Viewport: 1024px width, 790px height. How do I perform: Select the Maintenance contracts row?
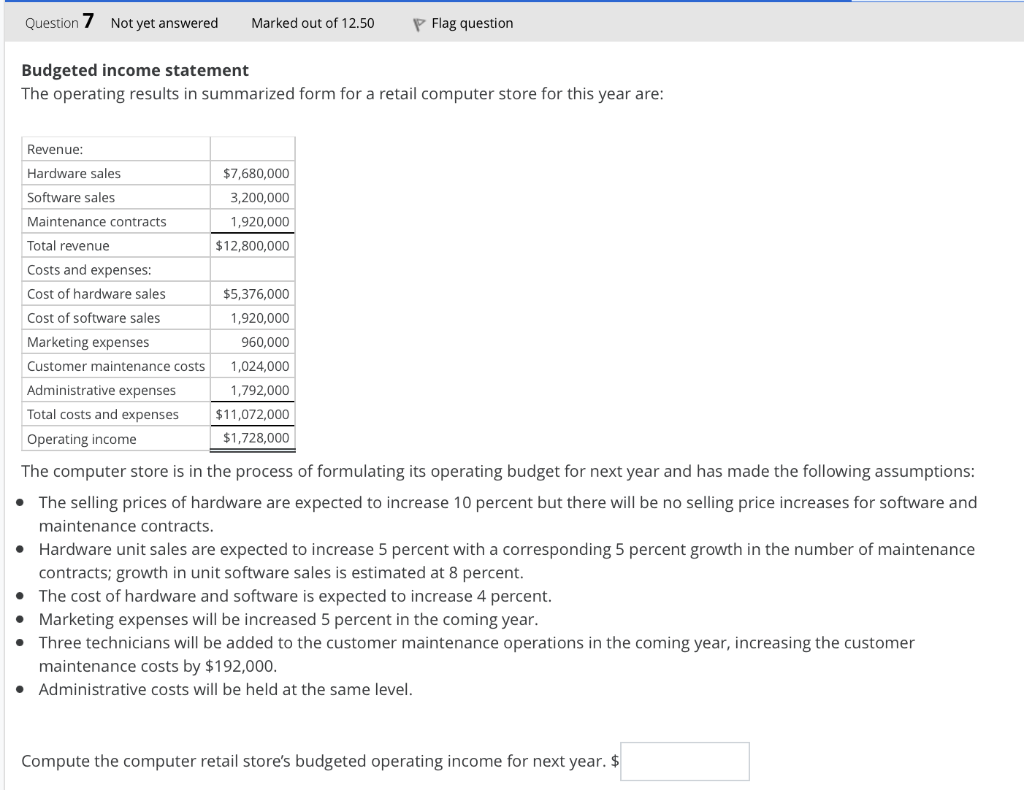tap(98, 221)
